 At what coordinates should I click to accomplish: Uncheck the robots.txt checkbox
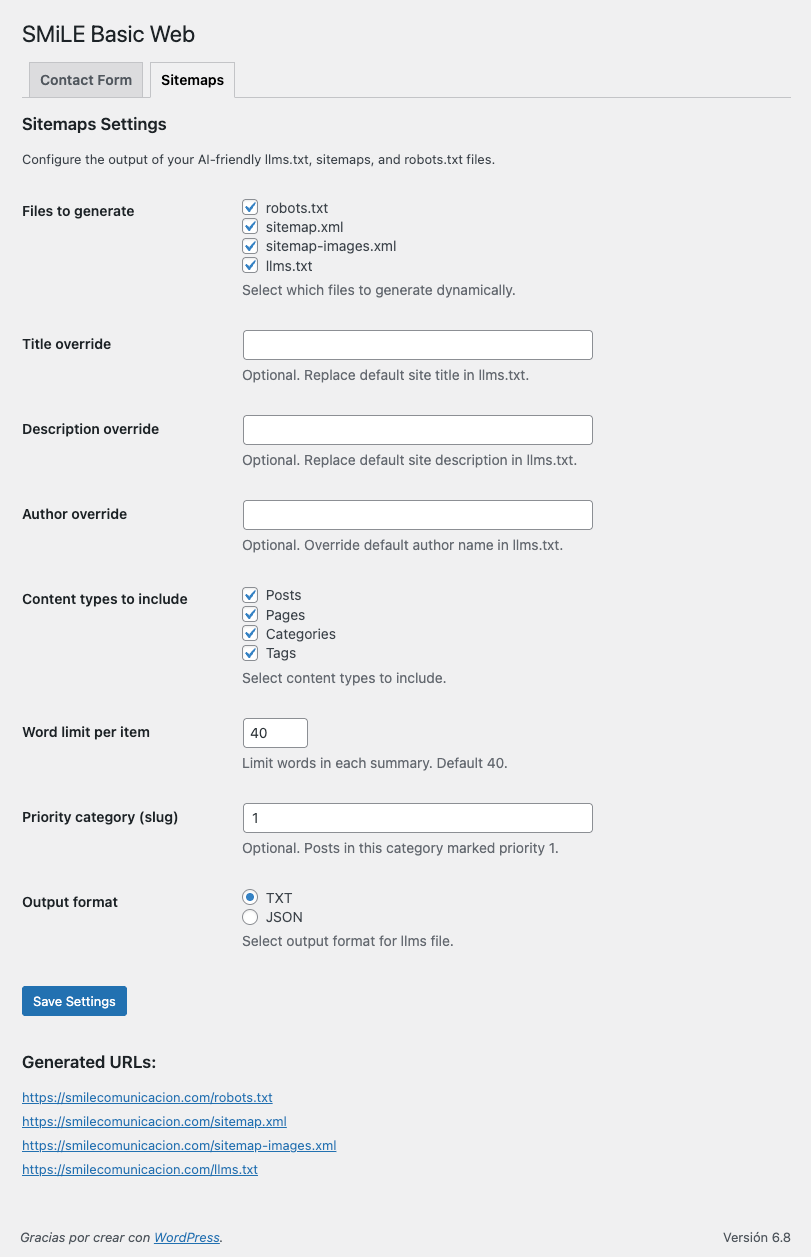[250, 208]
